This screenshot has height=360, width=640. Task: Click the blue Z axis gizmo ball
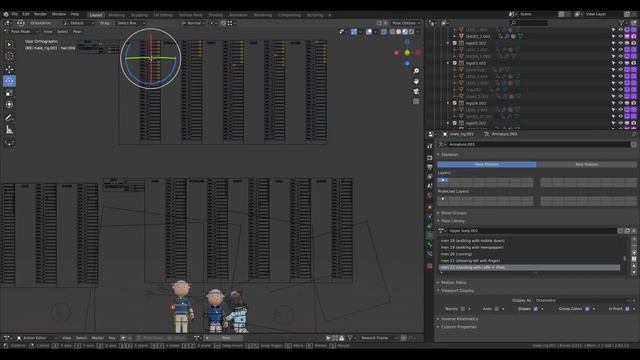(x=407, y=63)
